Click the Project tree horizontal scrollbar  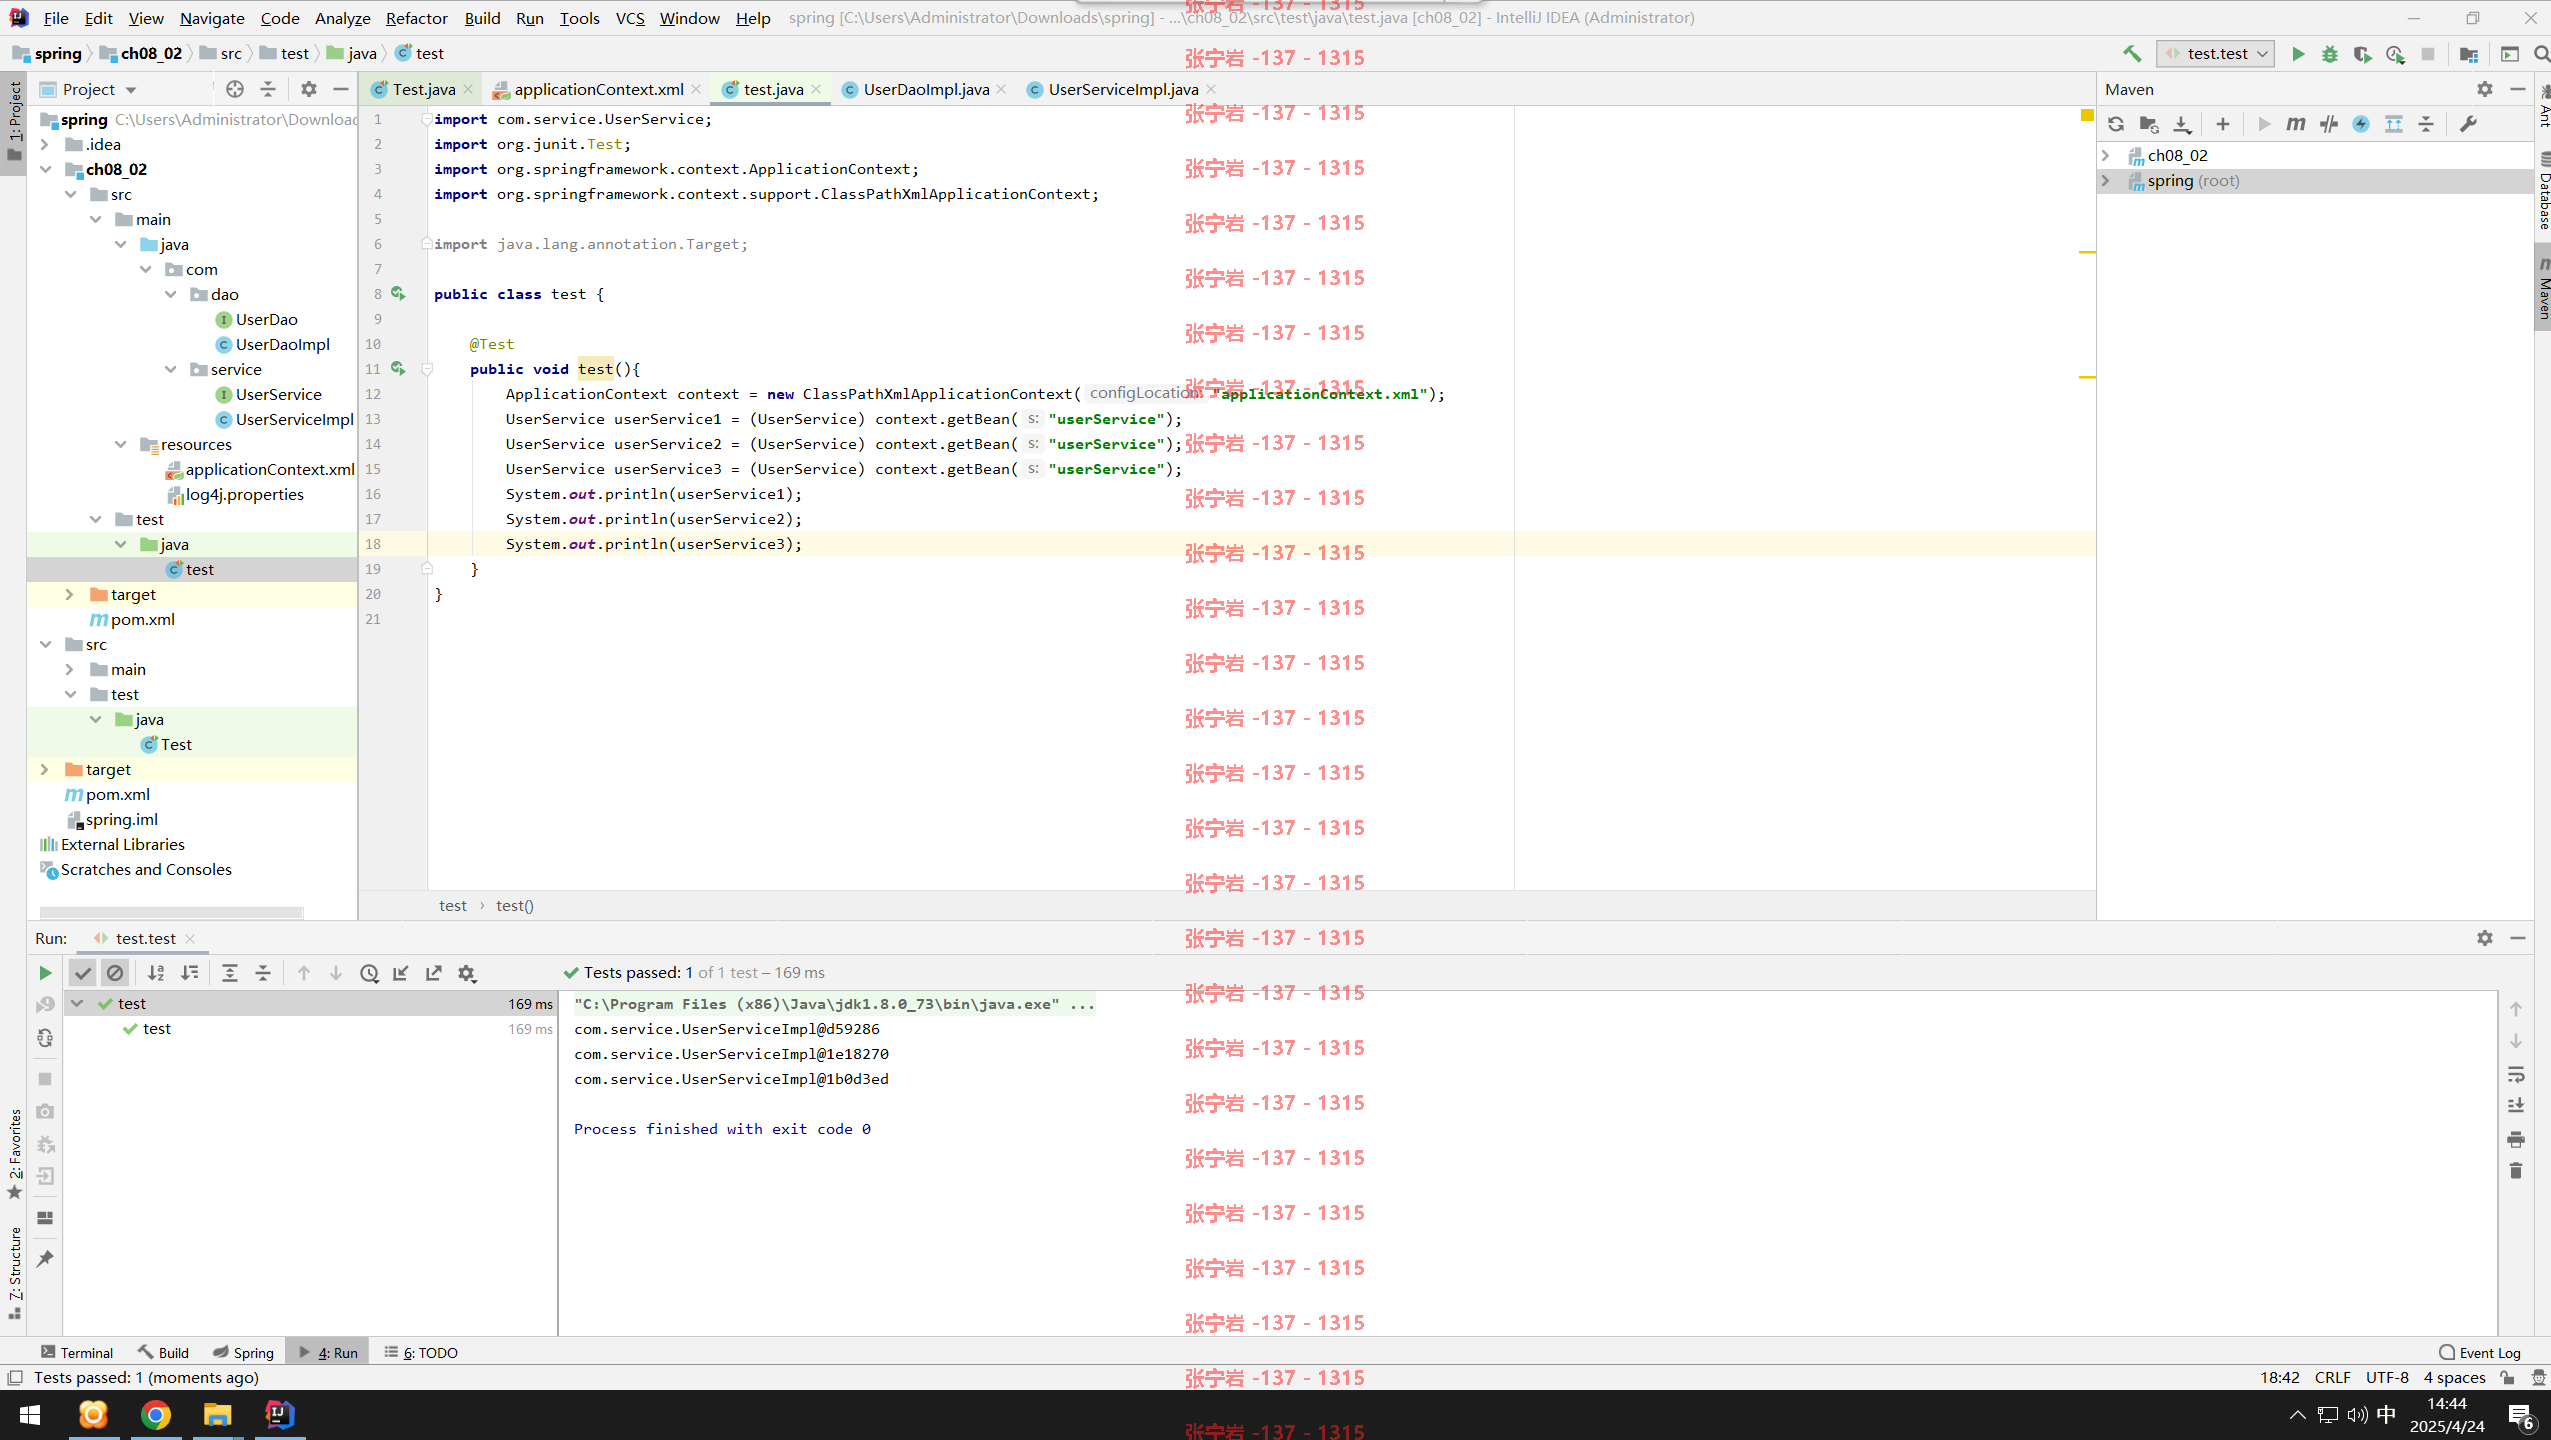click(171, 912)
